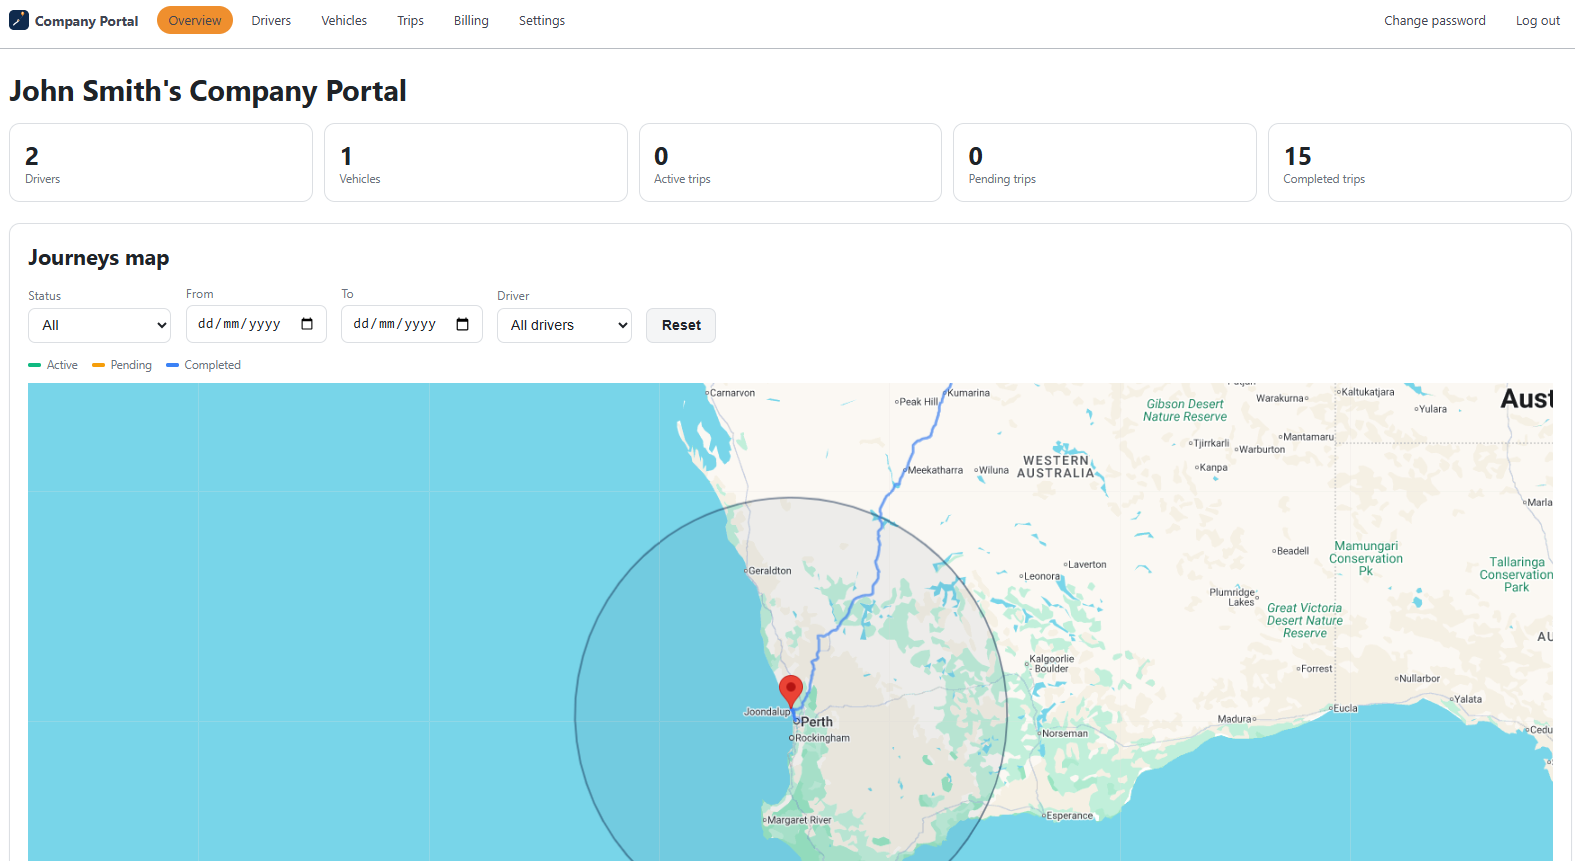The width and height of the screenshot is (1575, 861).
Task: Go to the Overview tab
Action: [195, 20]
